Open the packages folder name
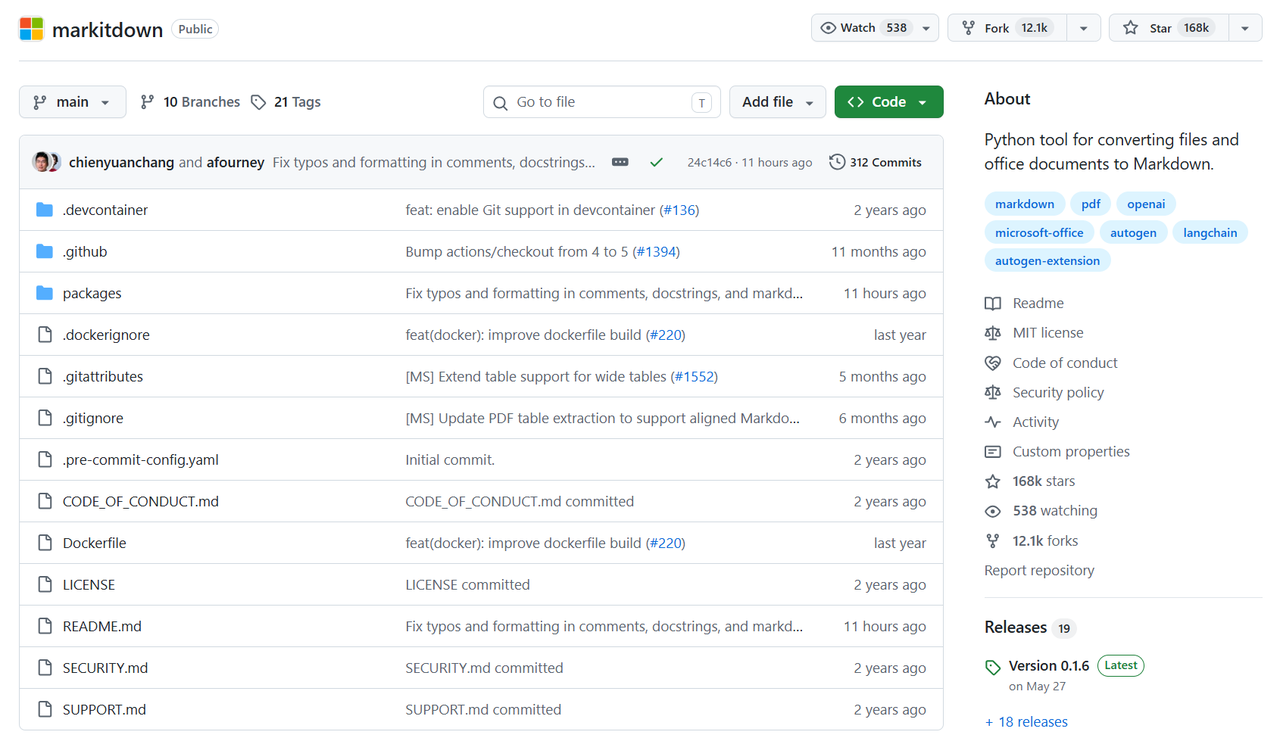The width and height of the screenshot is (1280, 738). coord(92,294)
